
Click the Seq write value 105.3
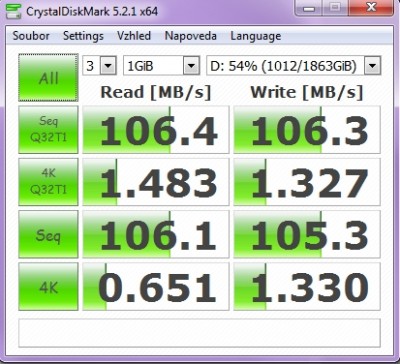(x=307, y=234)
